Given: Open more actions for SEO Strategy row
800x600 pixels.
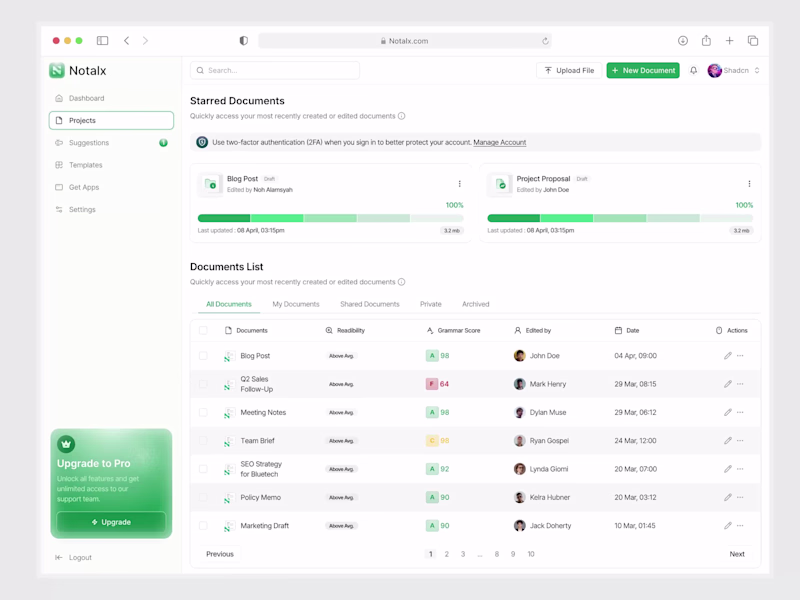Looking at the screenshot, I should [x=740, y=469].
